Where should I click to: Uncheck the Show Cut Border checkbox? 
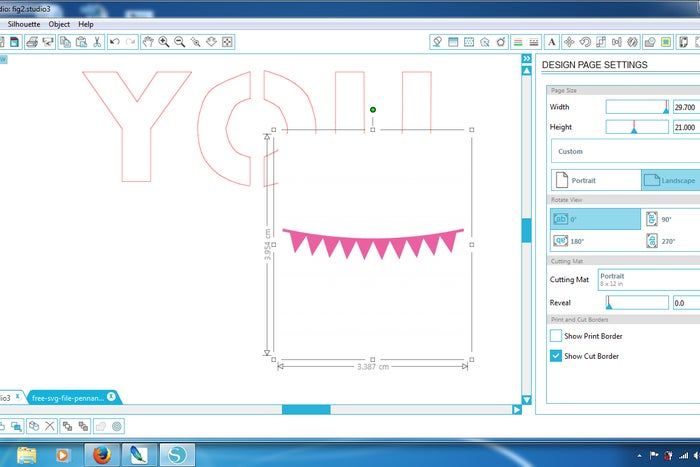click(x=556, y=355)
